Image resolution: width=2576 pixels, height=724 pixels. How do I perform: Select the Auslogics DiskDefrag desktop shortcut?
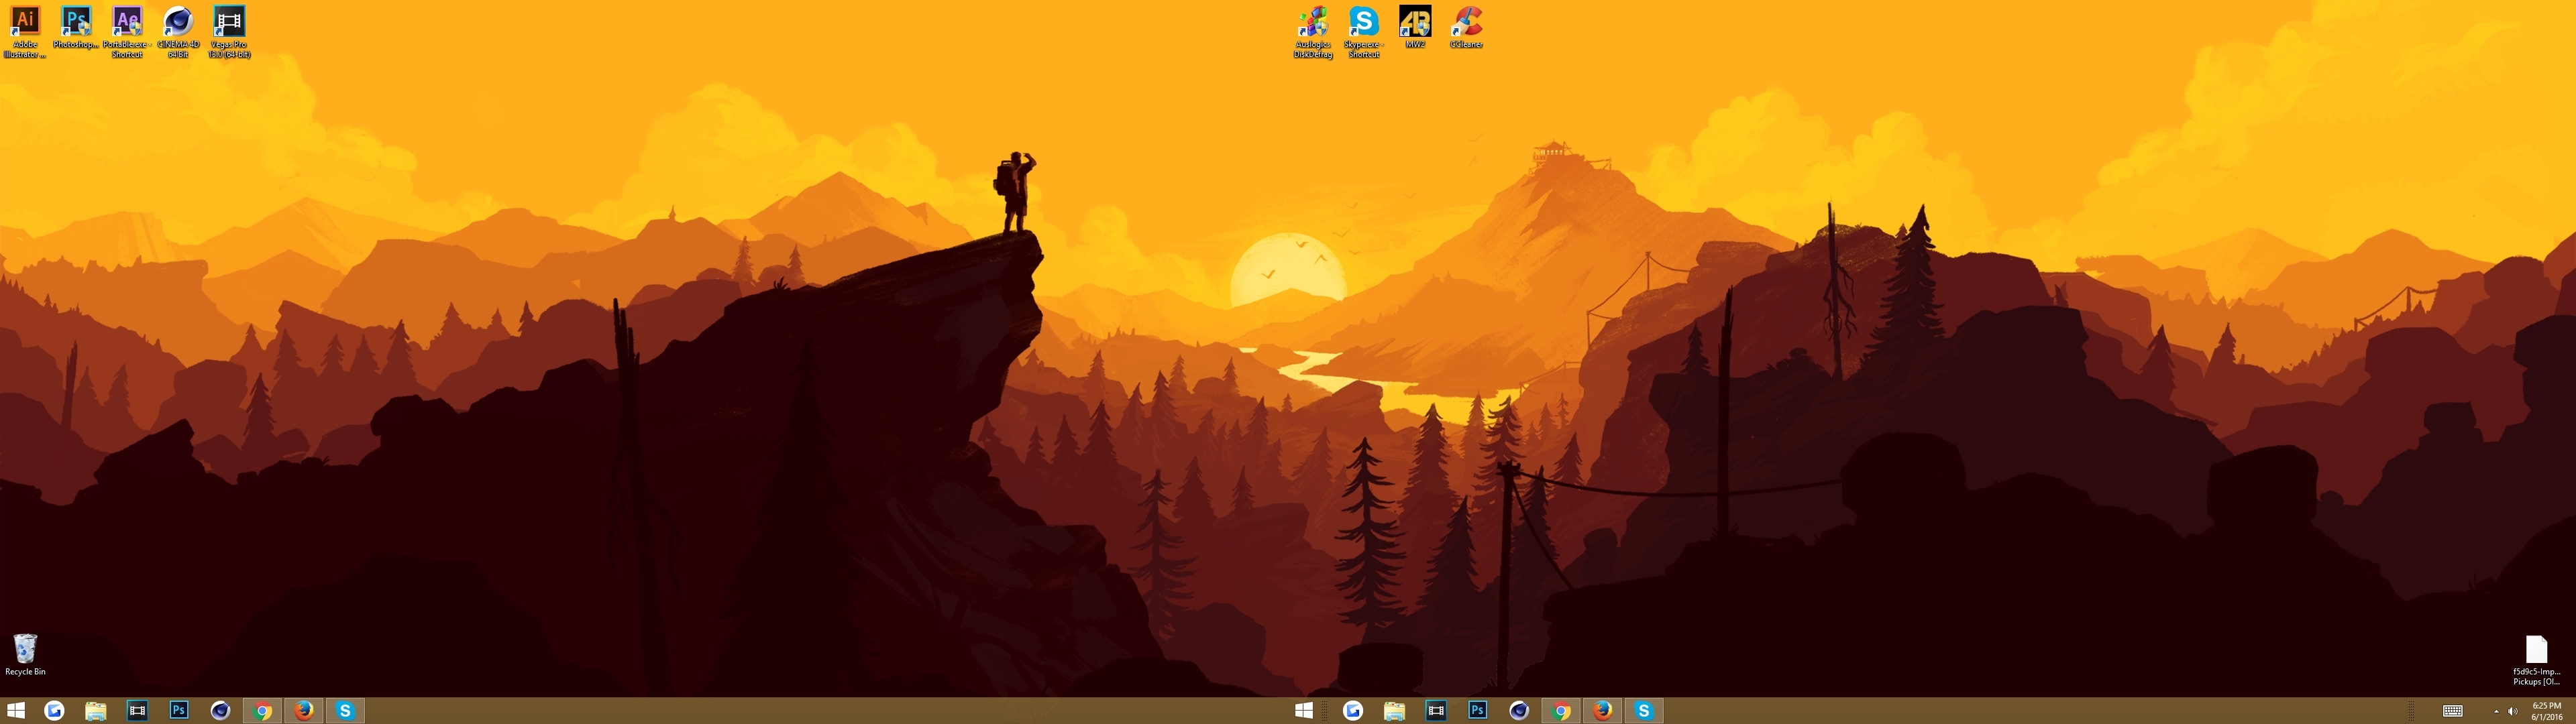pos(1313,32)
